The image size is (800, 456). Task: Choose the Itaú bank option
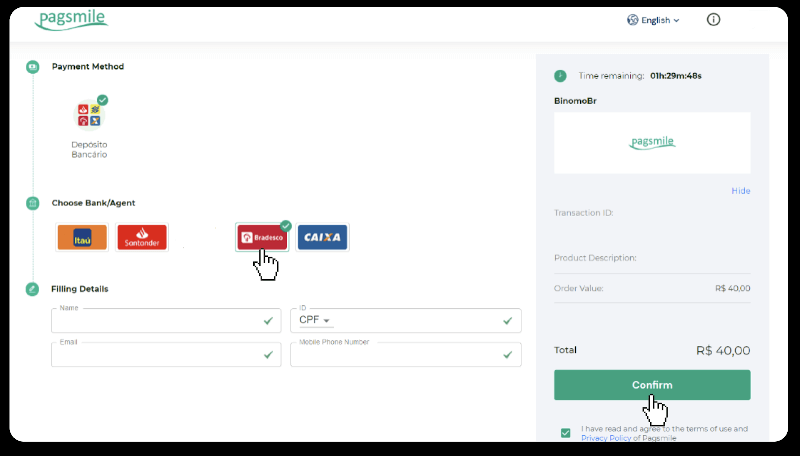pos(82,237)
